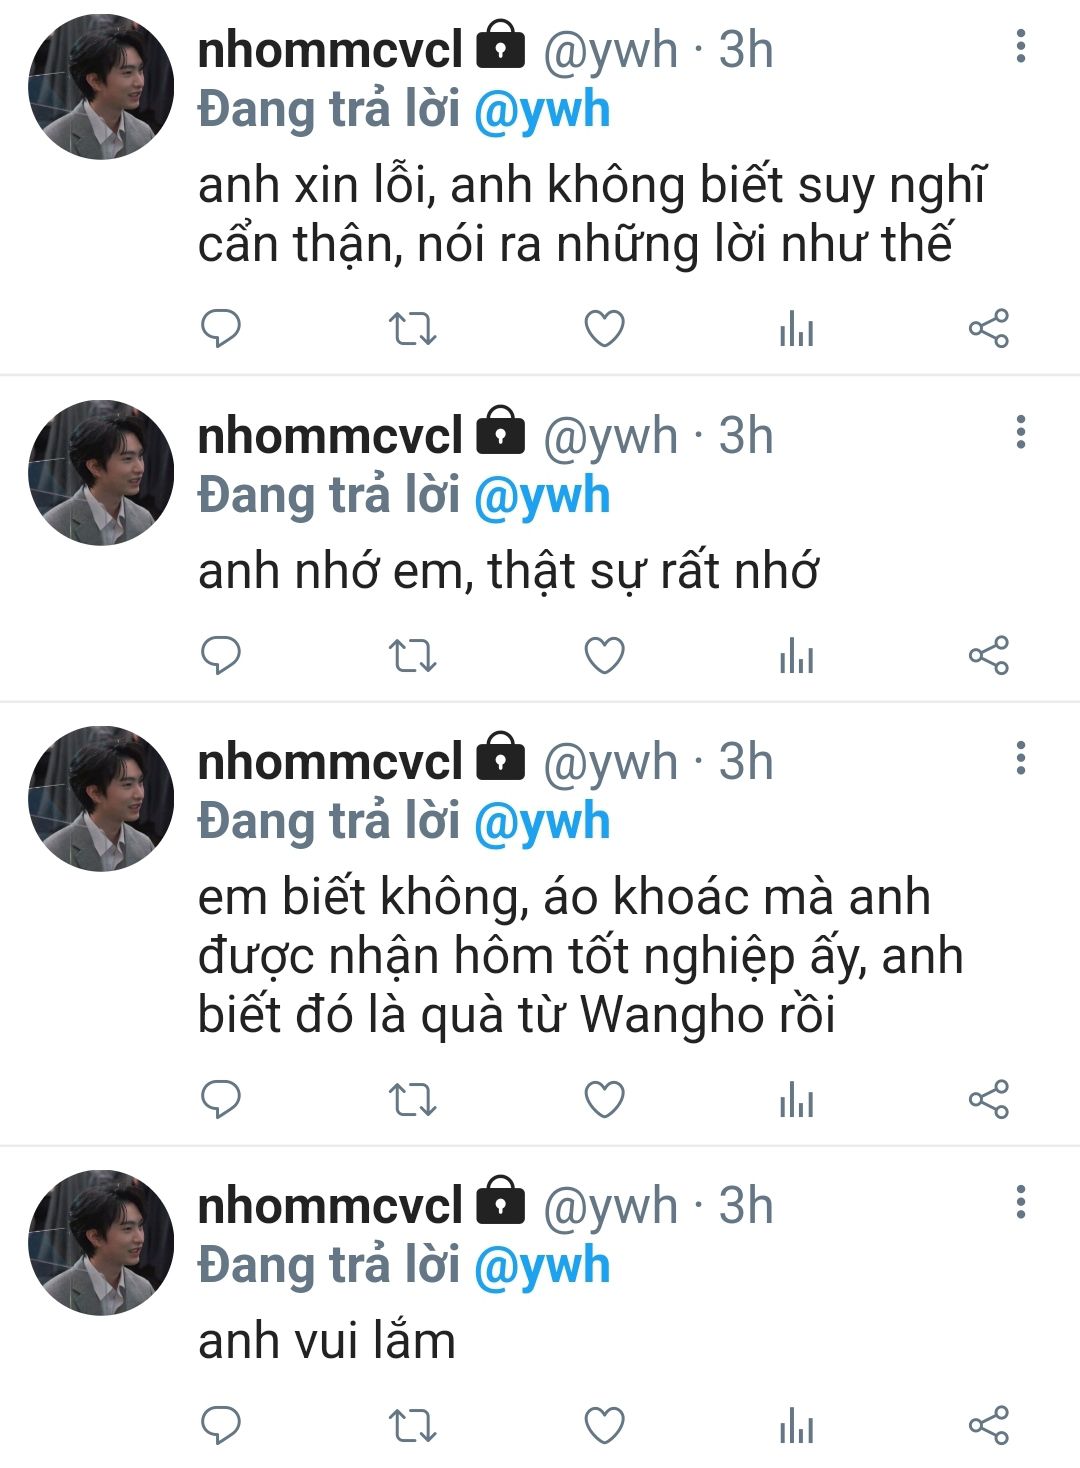Screen dimensions: 1080x1468
Task: Reply to the 'anh vui lắm' tweet
Action: (x=221, y=1425)
